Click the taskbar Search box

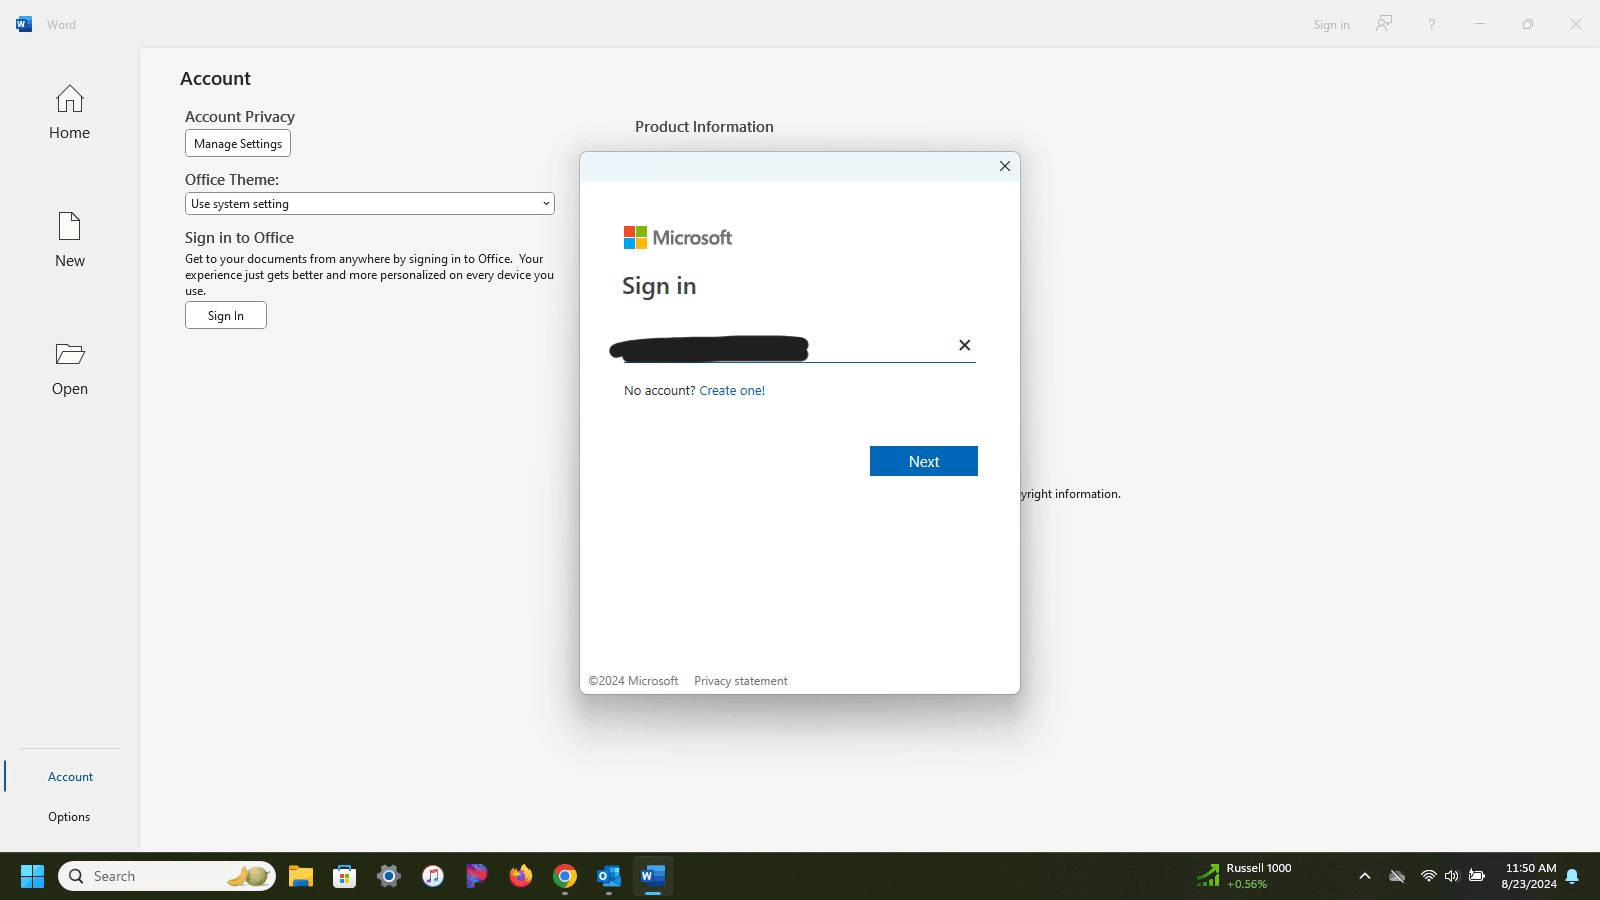click(x=168, y=876)
